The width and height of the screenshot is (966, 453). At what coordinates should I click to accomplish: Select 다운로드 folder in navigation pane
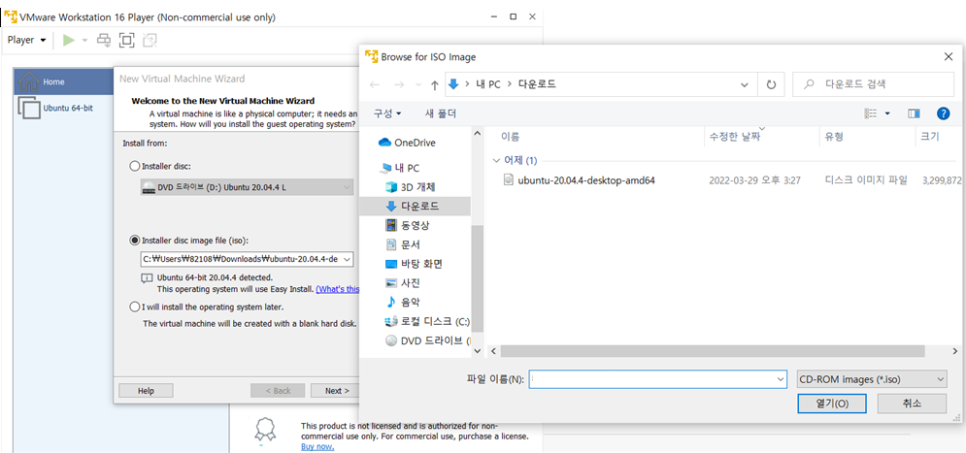(x=413, y=206)
